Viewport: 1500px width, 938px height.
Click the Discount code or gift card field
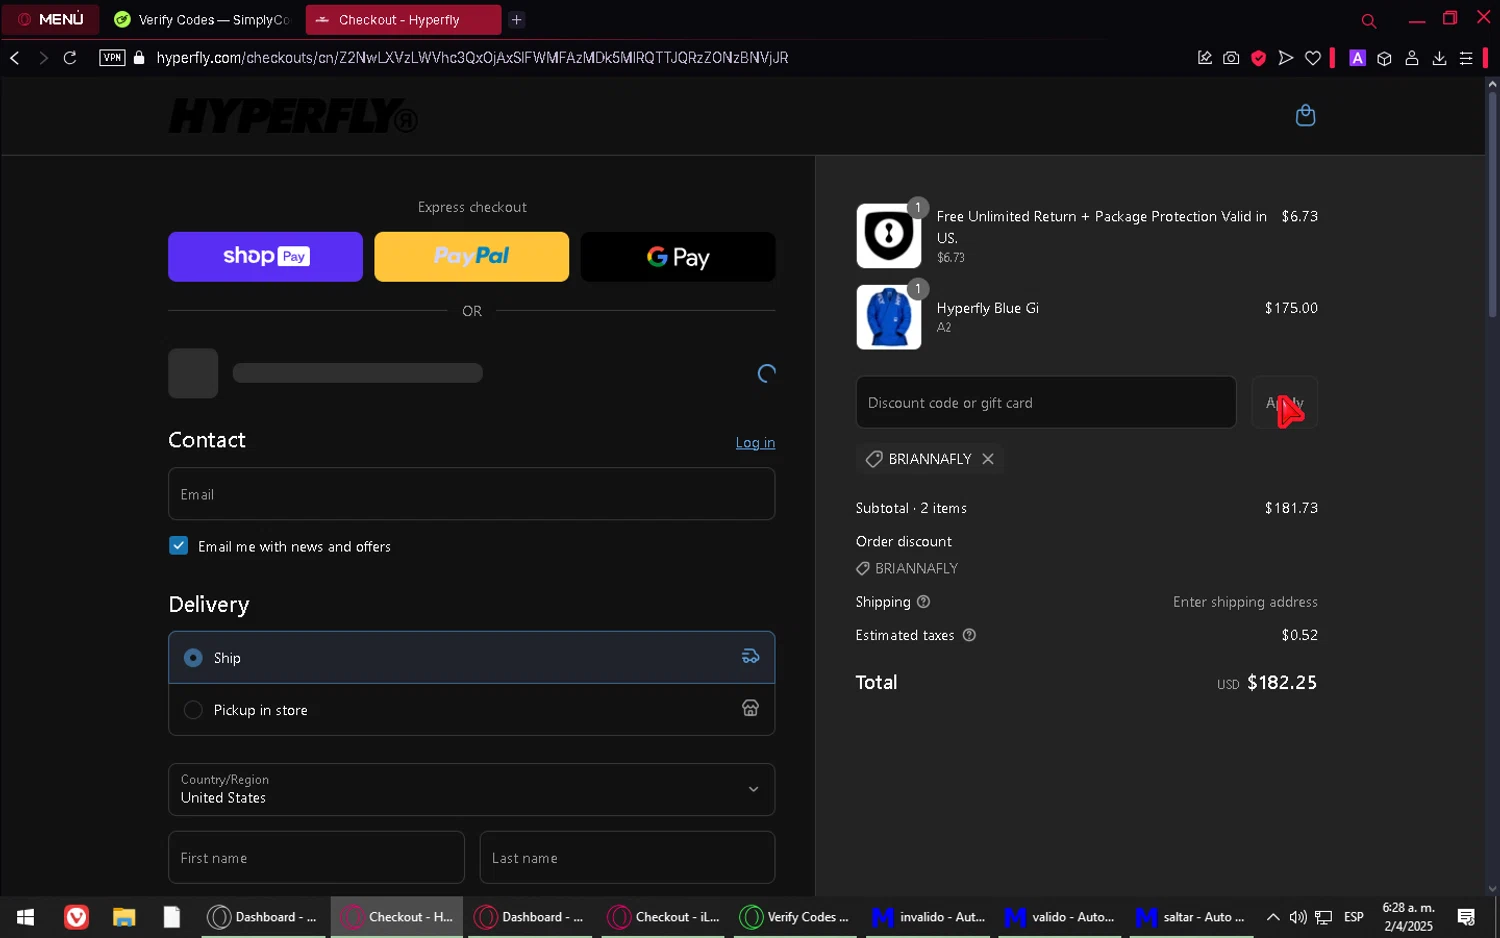point(1046,402)
